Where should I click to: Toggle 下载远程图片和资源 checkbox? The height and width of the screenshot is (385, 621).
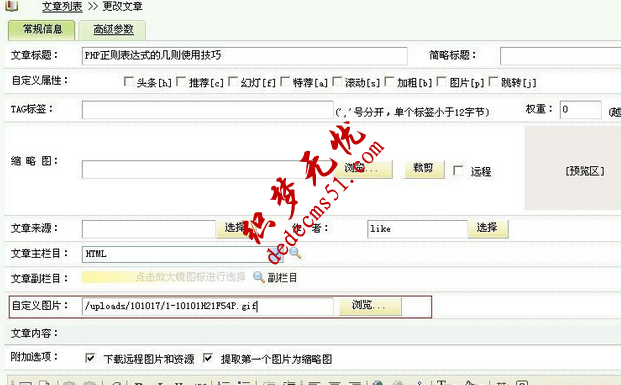click(x=90, y=358)
